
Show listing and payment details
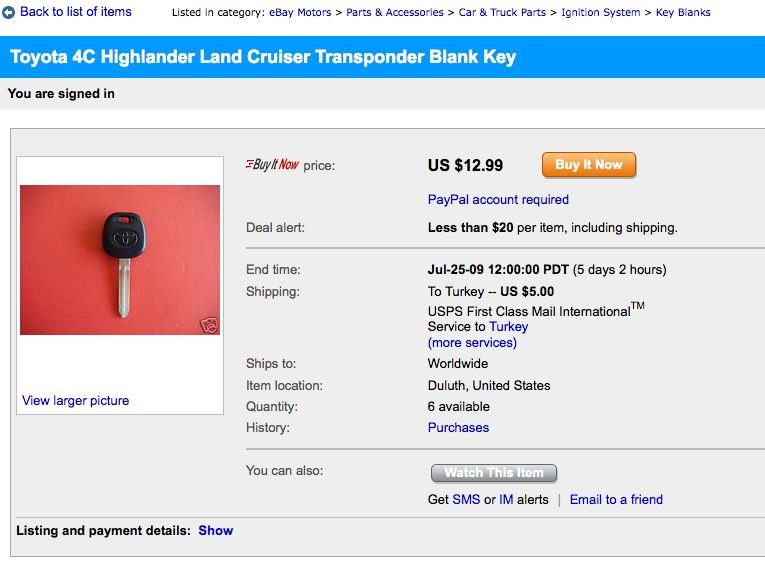click(215, 531)
